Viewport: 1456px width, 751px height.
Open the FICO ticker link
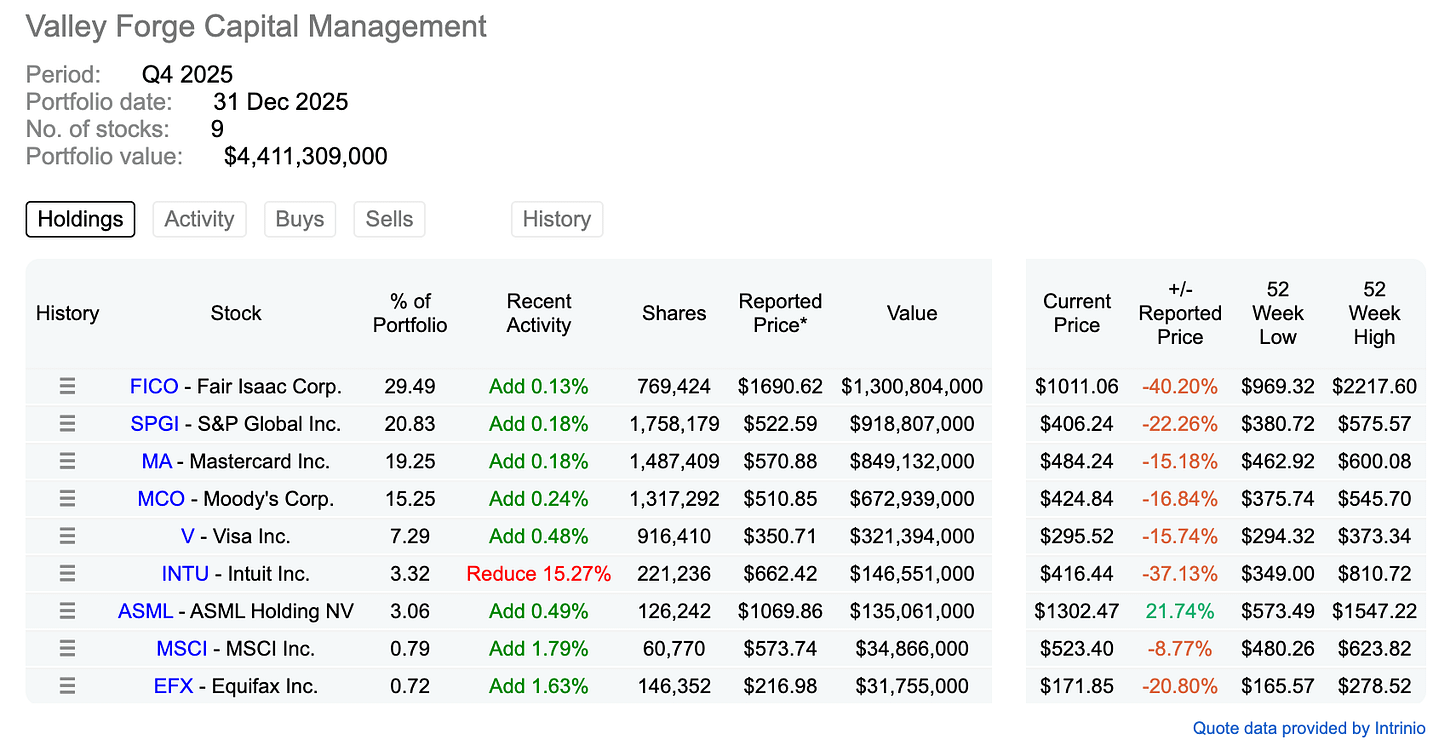154,386
